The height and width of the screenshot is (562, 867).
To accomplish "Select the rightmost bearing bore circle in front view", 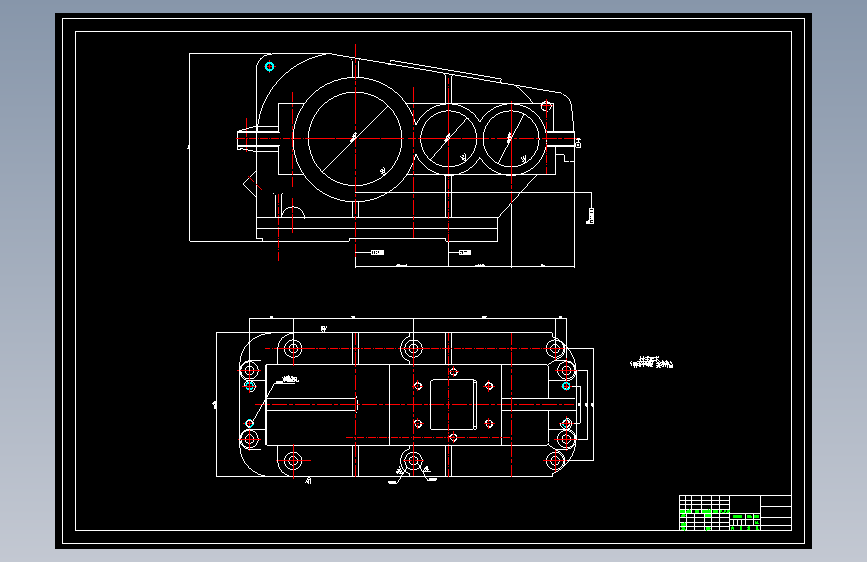I will [x=511, y=138].
